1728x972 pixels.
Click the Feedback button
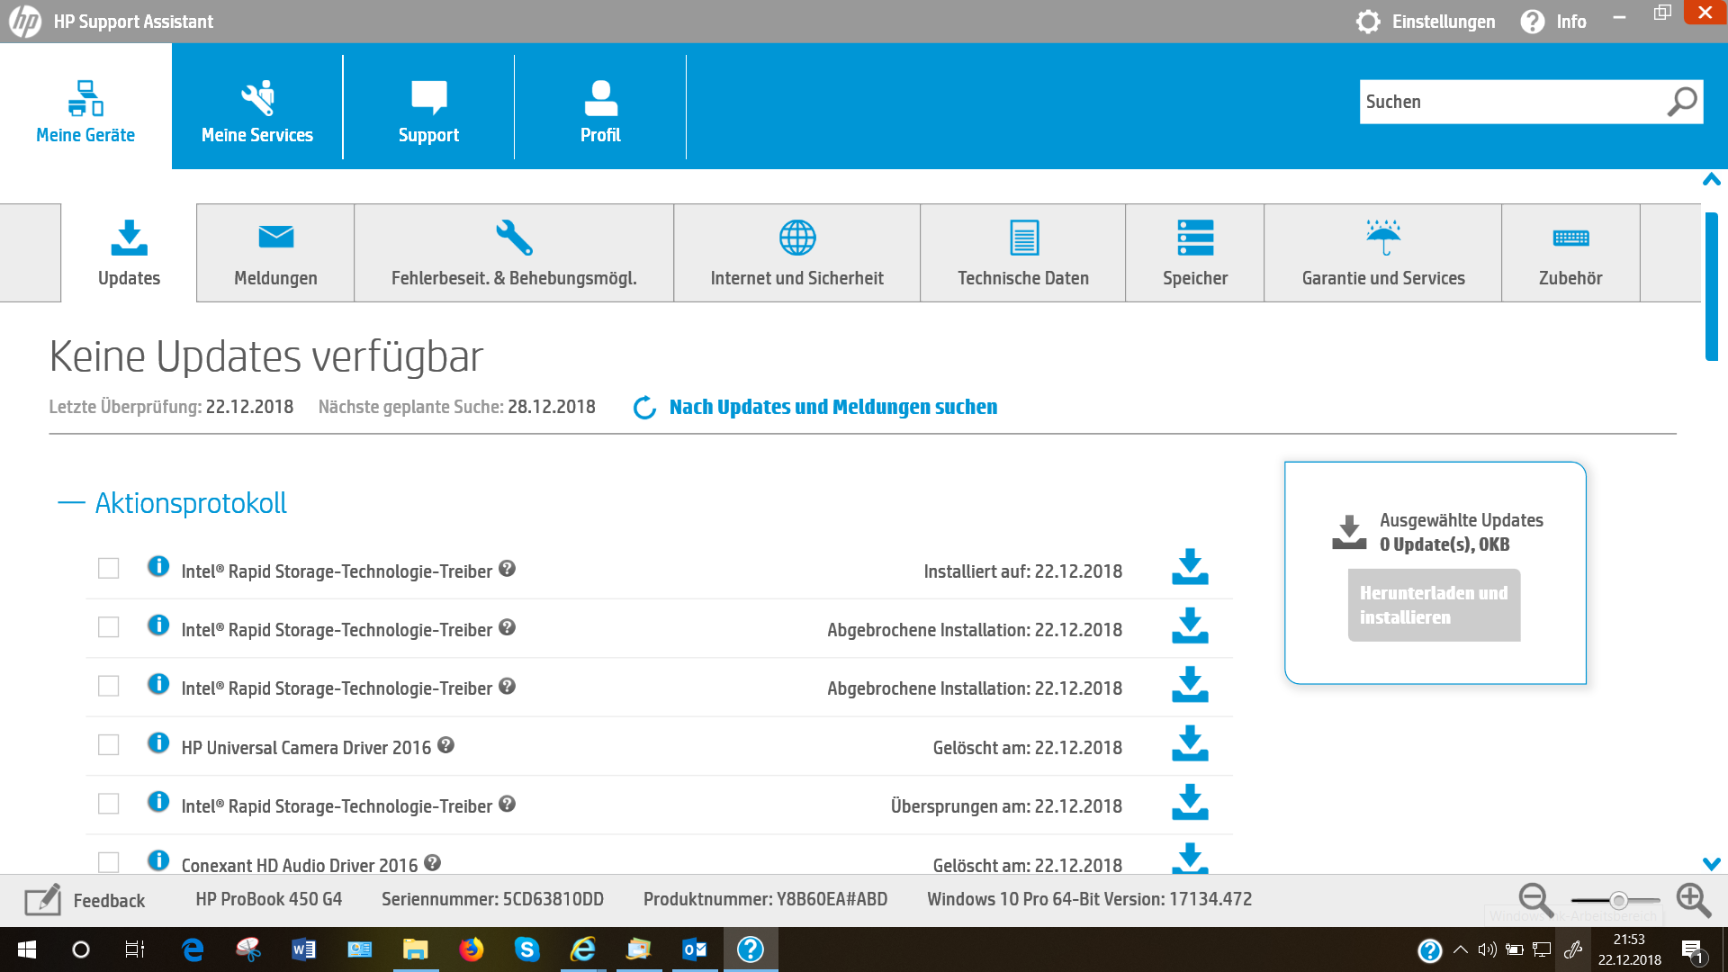[85, 901]
